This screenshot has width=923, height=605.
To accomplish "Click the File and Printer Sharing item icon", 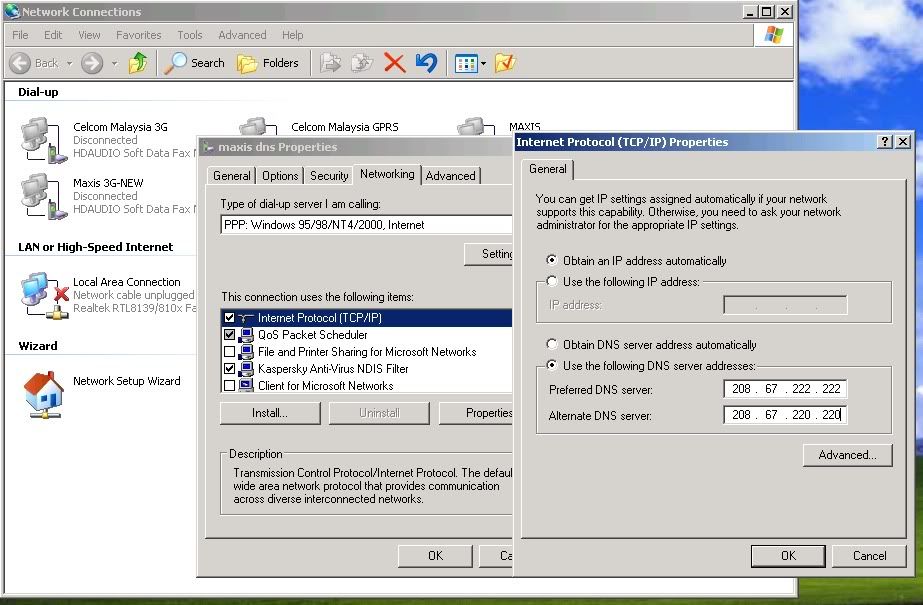I will pyautogui.click(x=246, y=352).
